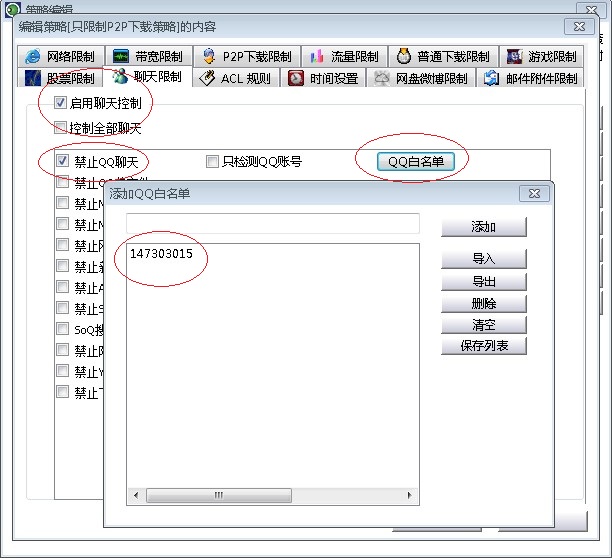Uncheck the 禁止QQ聊天 checkbox
This screenshot has width=612, height=558.
click(x=62, y=160)
